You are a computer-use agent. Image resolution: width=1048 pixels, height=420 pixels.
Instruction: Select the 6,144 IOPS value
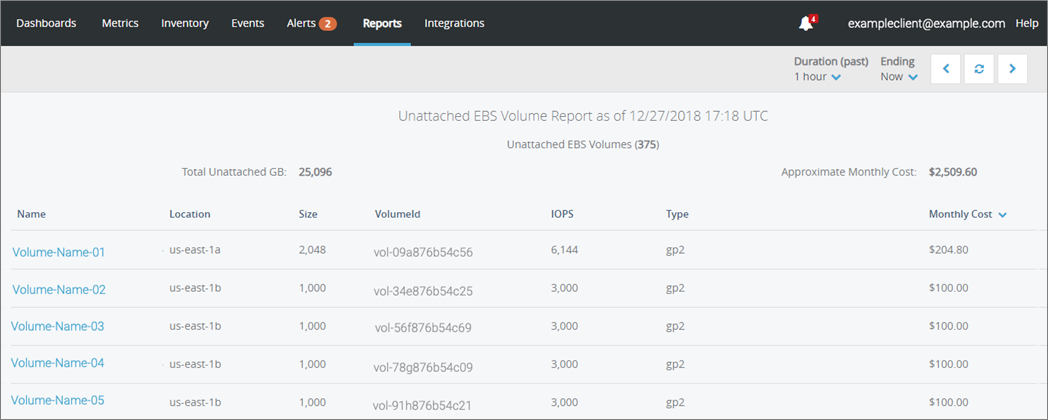(564, 250)
